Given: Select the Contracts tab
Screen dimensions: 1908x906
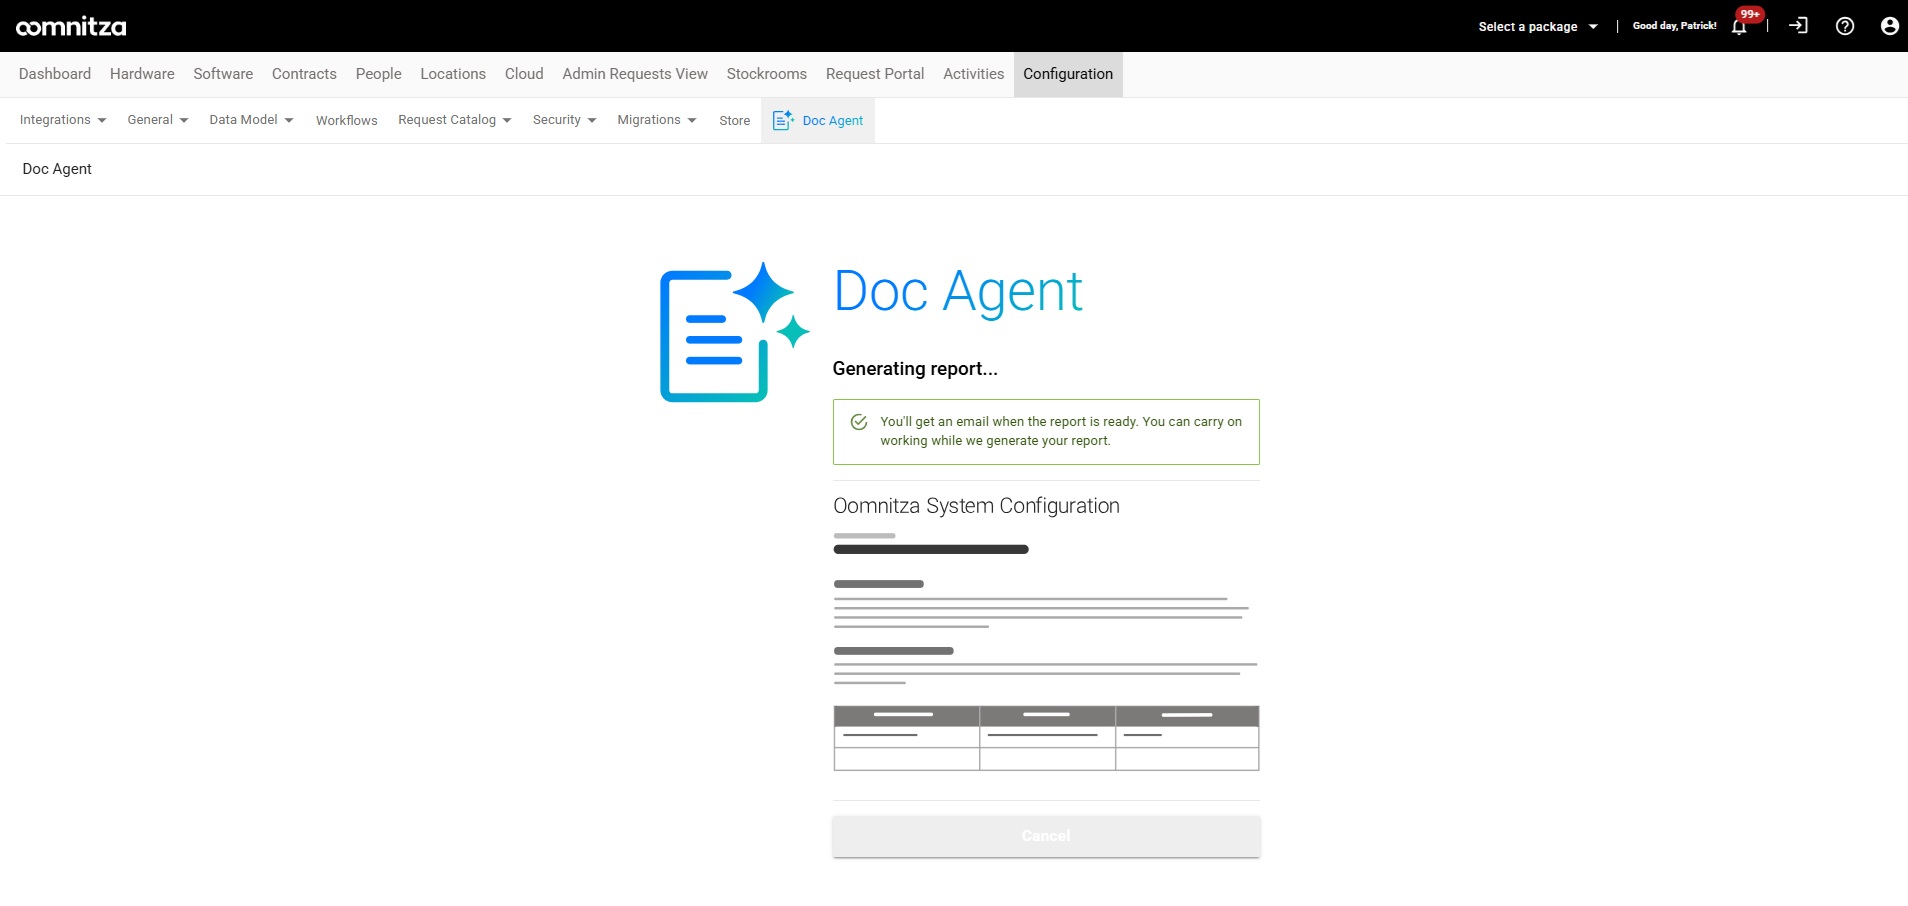Looking at the screenshot, I should point(304,74).
